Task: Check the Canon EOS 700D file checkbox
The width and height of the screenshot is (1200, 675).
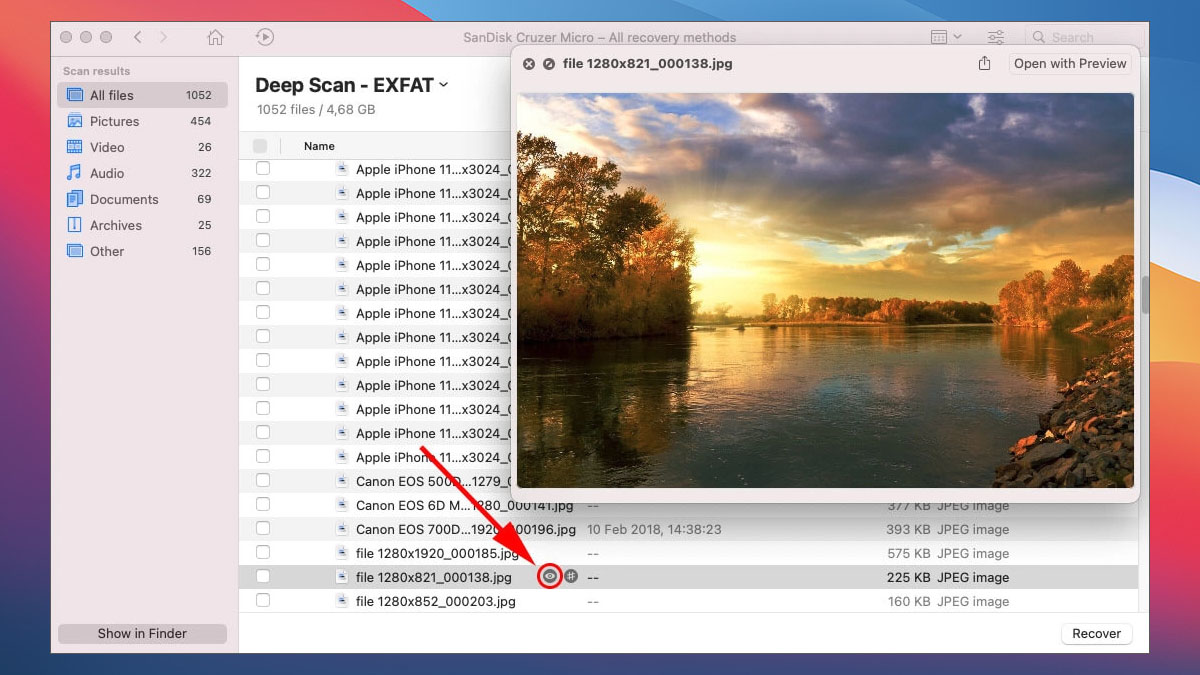Action: click(263, 529)
